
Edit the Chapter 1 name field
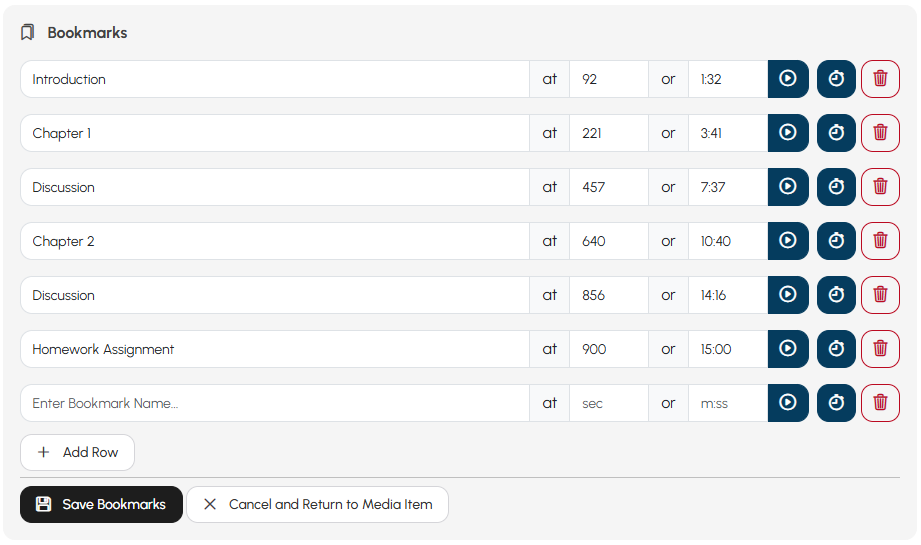(x=274, y=133)
